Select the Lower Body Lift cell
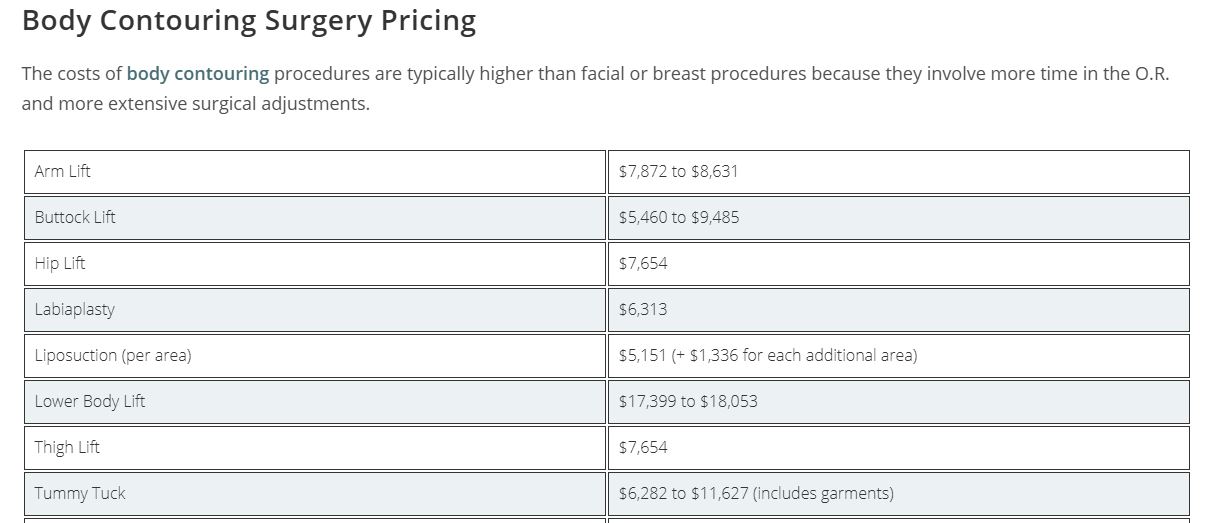The image size is (1212, 523). [315, 402]
